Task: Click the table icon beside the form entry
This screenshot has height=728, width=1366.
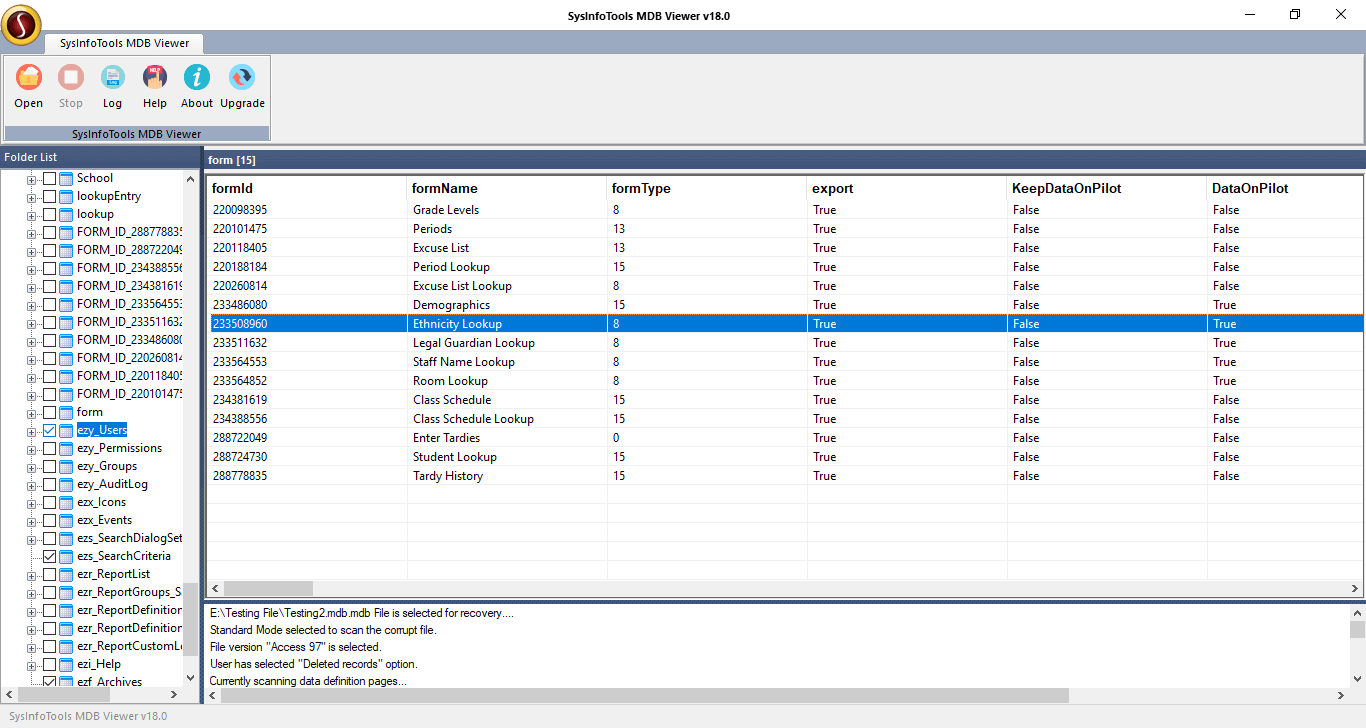Action: click(66, 412)
